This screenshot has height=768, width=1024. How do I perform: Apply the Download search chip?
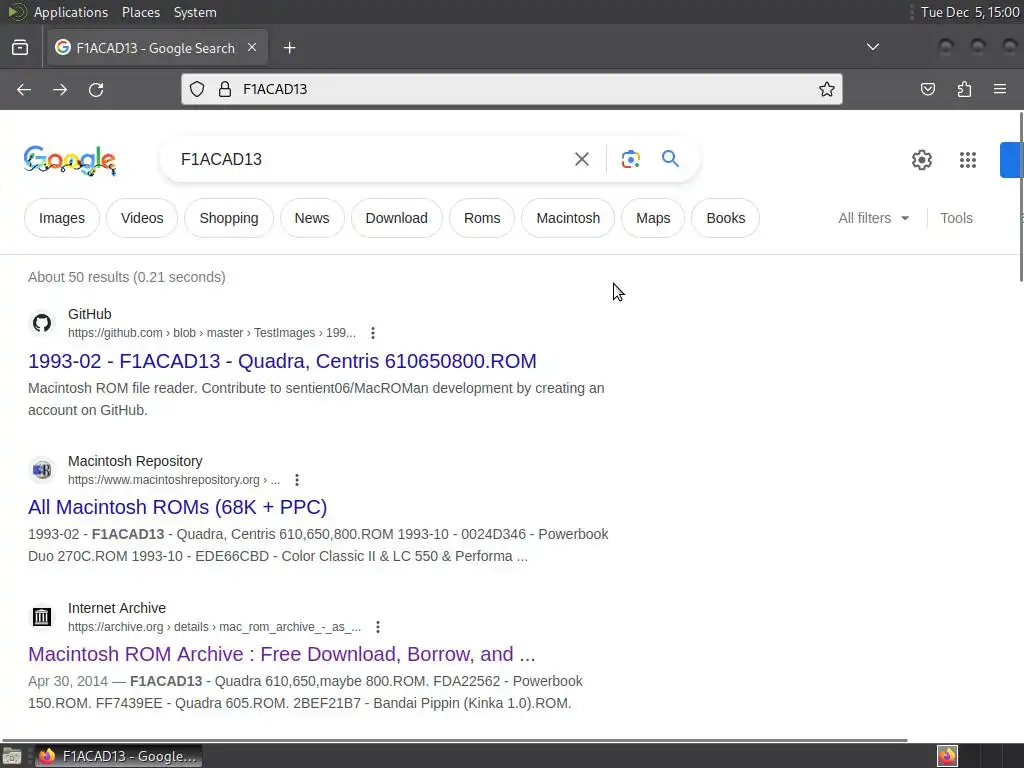(x=396, y=218)
